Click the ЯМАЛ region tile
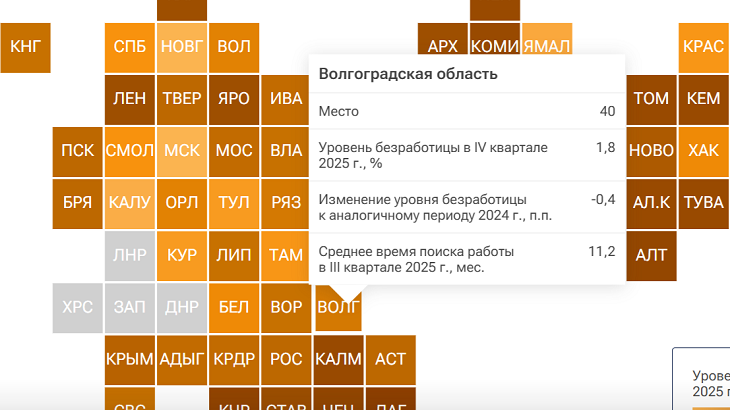This screenshot has height=410, width=730. pyautogui.click(x=546, y=46)
